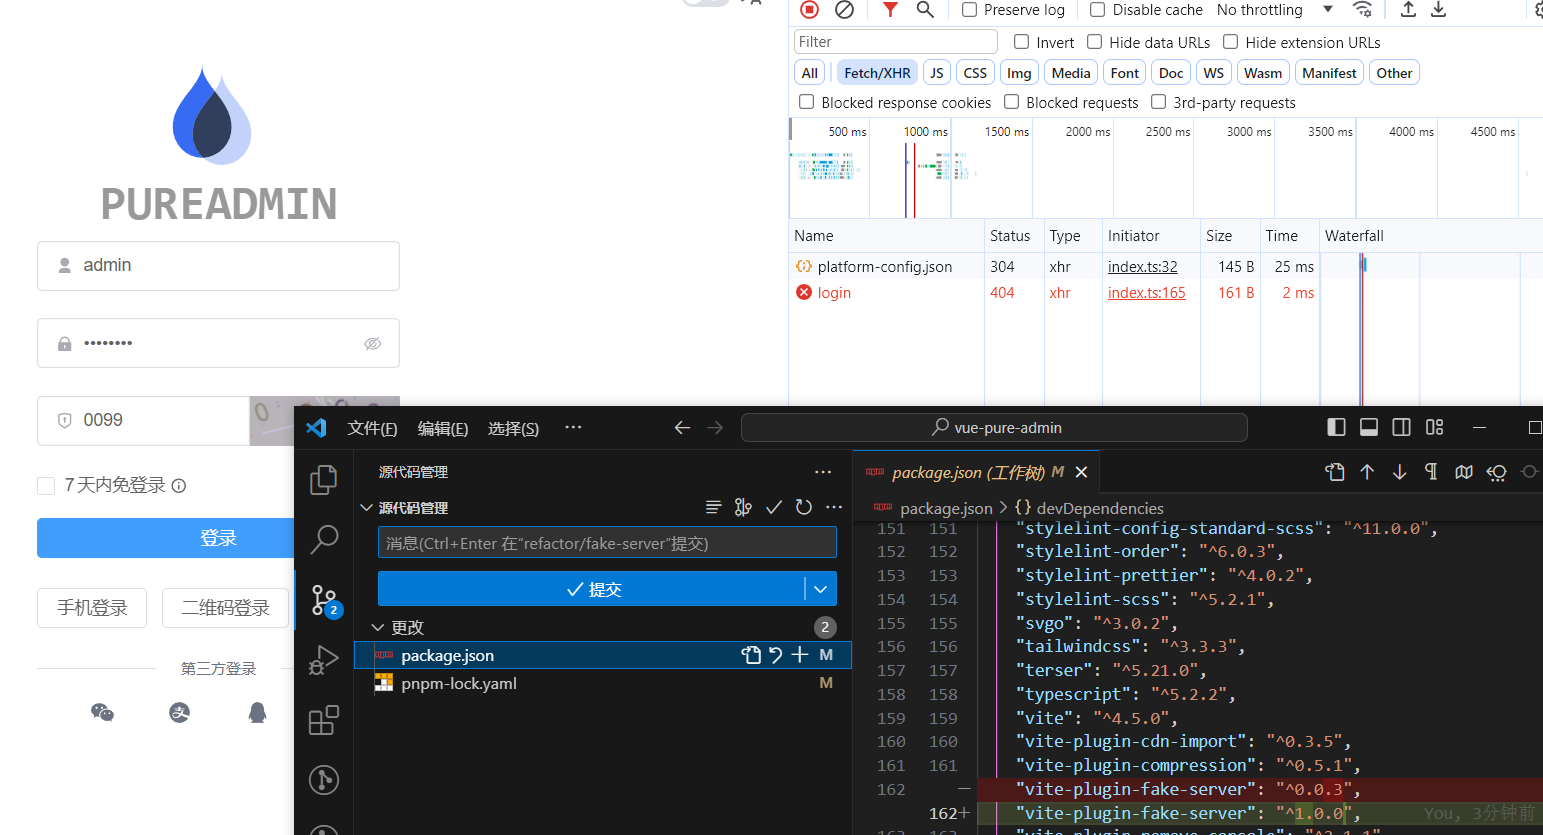The image size is (1543, 835).
Task: Enable the Preserve log checkbox
Action: [x=968, y=10]
